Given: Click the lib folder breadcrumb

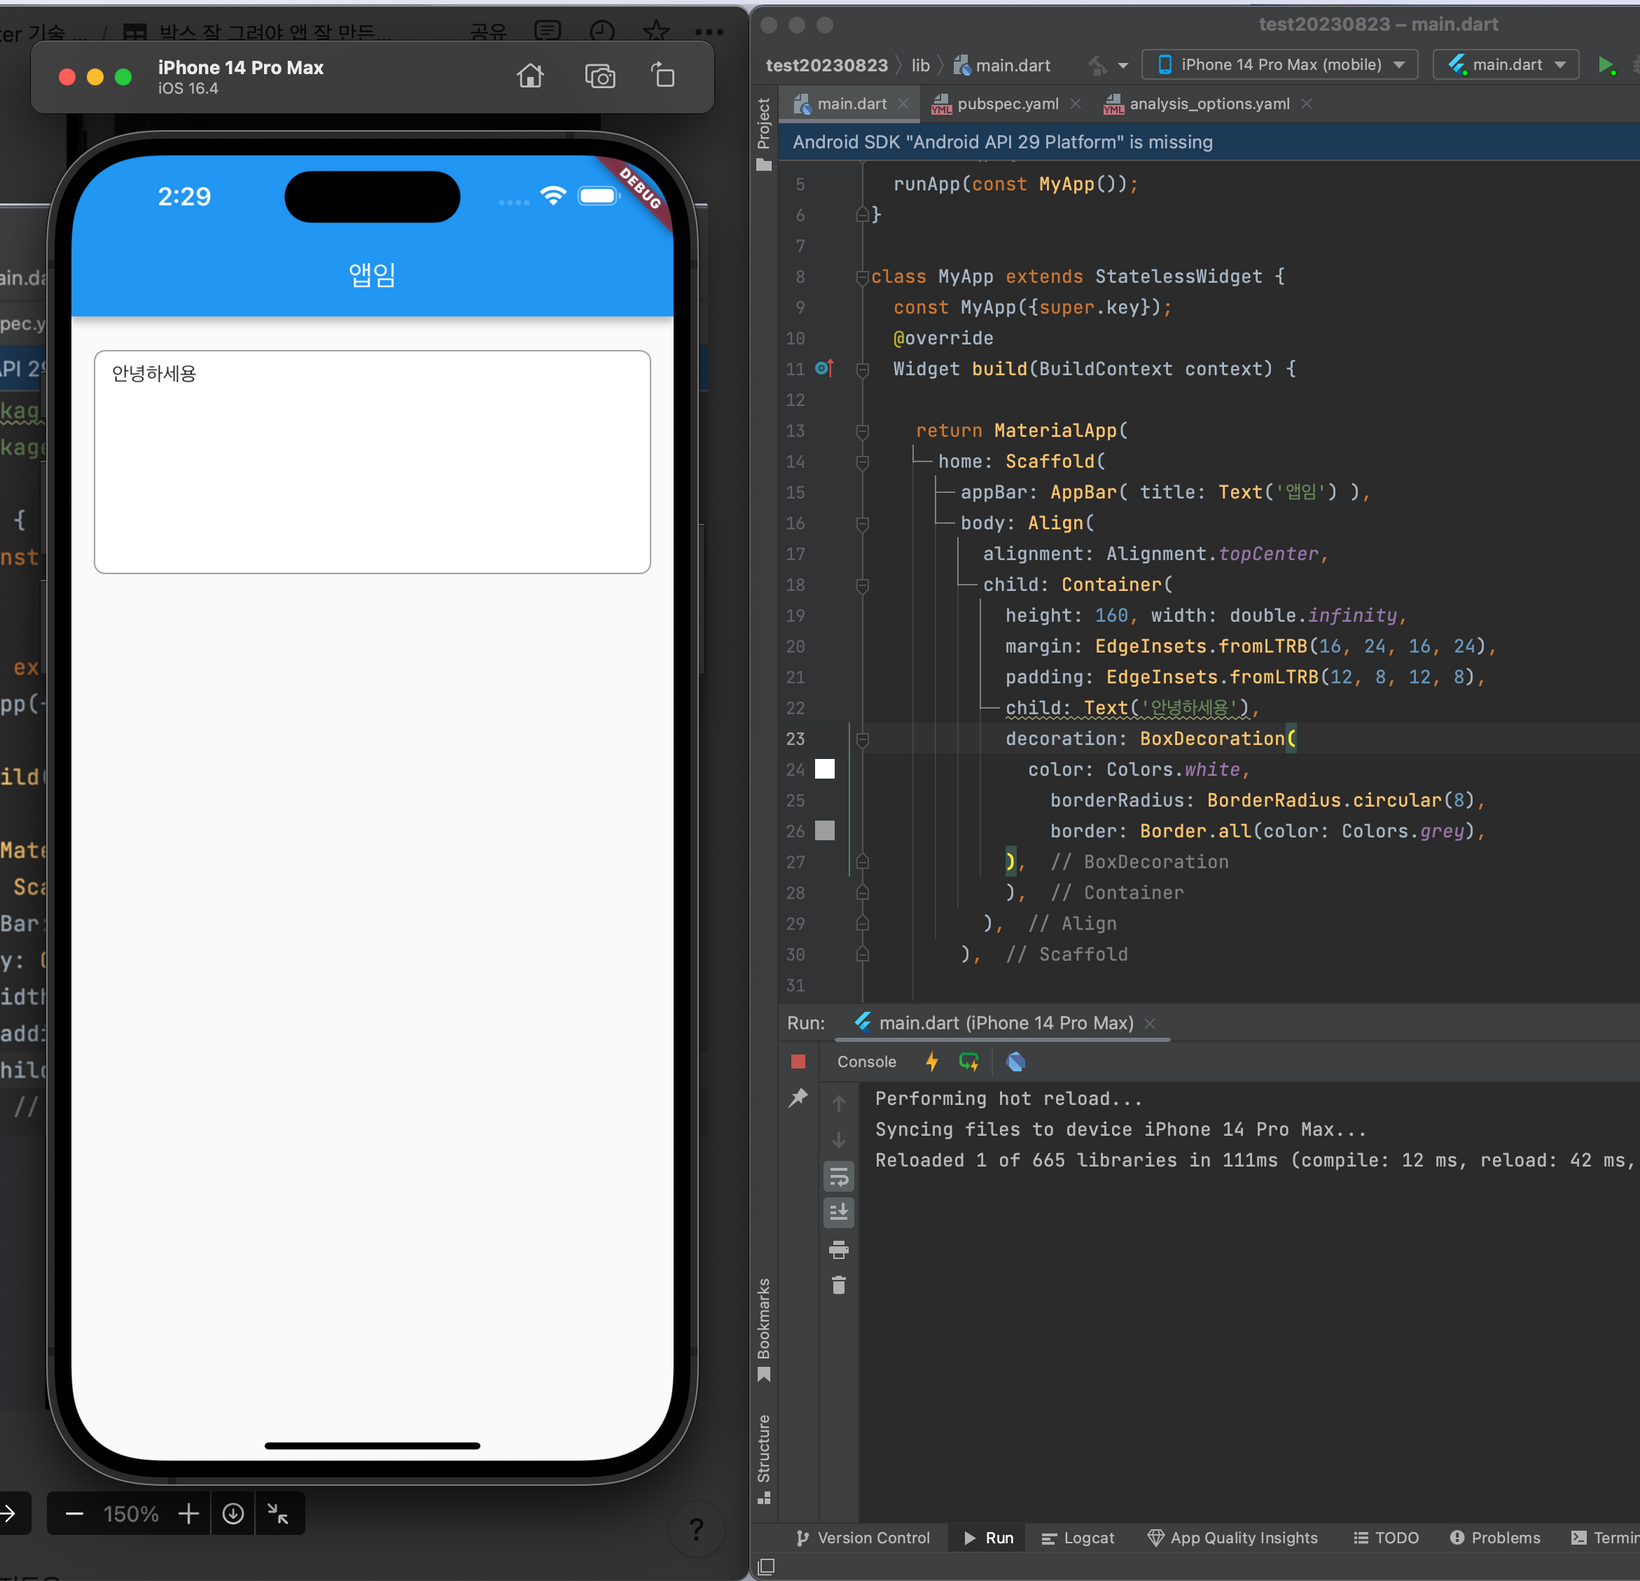Looking at the screenshot, I should pyautogui.click(x=921, y=65).
